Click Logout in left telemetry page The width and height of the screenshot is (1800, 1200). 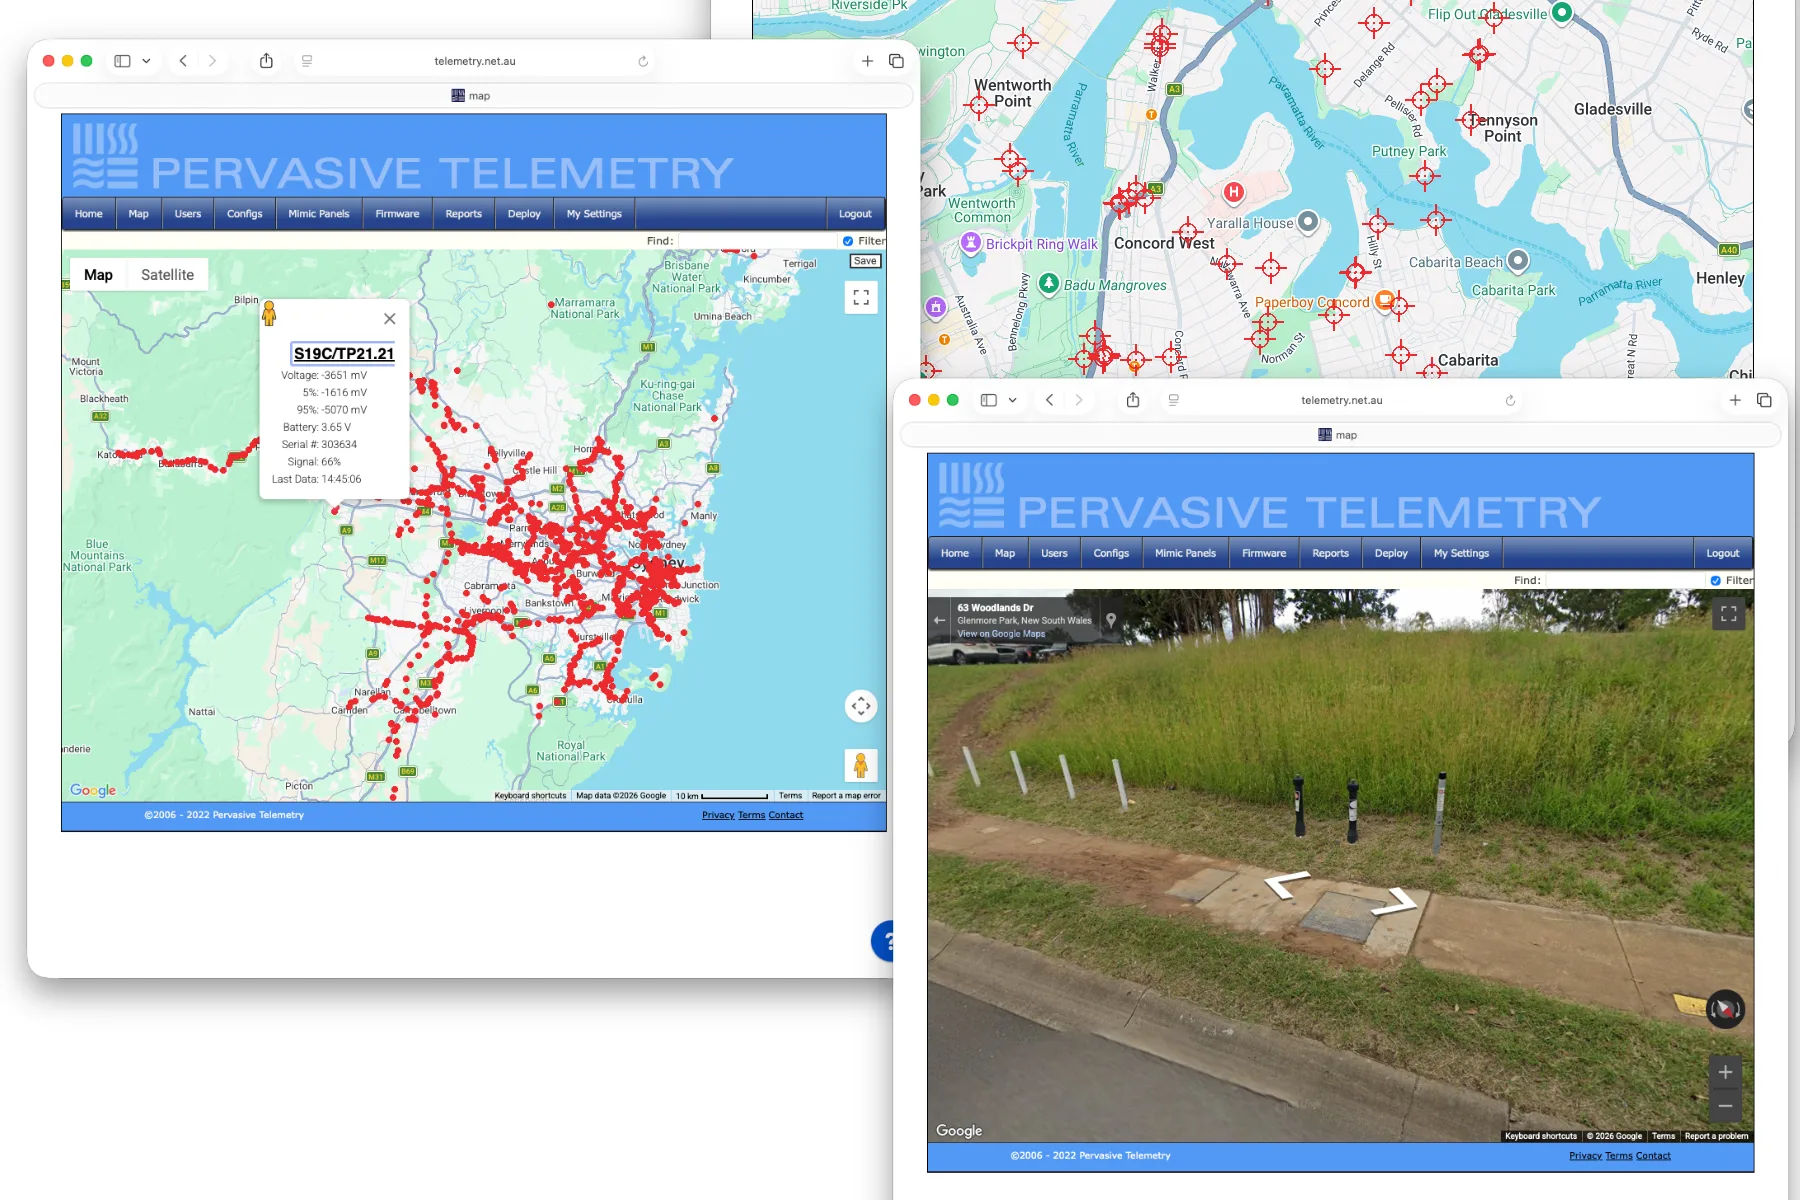(855, 214)
